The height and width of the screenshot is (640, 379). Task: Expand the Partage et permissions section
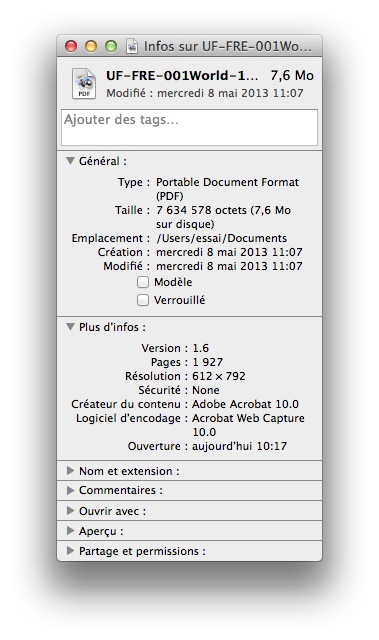(70, 551)
